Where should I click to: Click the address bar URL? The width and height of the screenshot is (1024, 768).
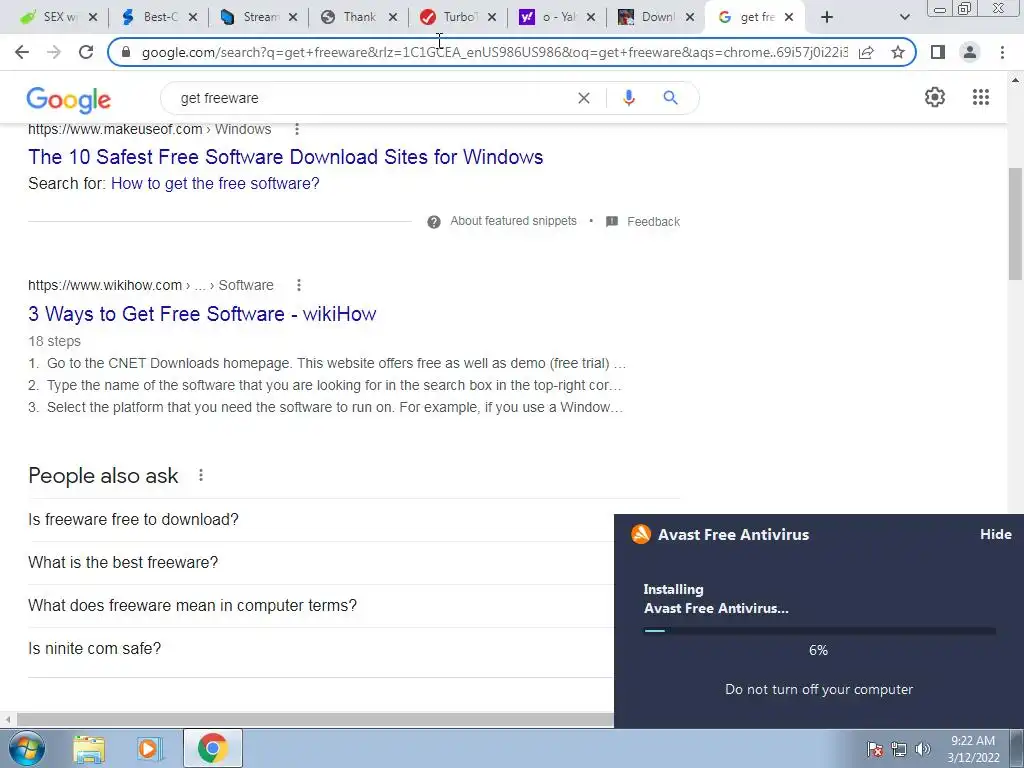494,52
